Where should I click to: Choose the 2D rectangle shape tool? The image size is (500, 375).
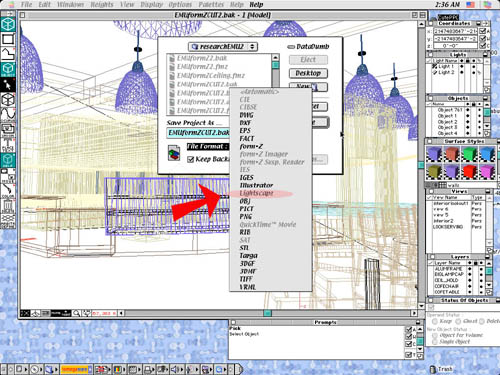pos(8,39)
